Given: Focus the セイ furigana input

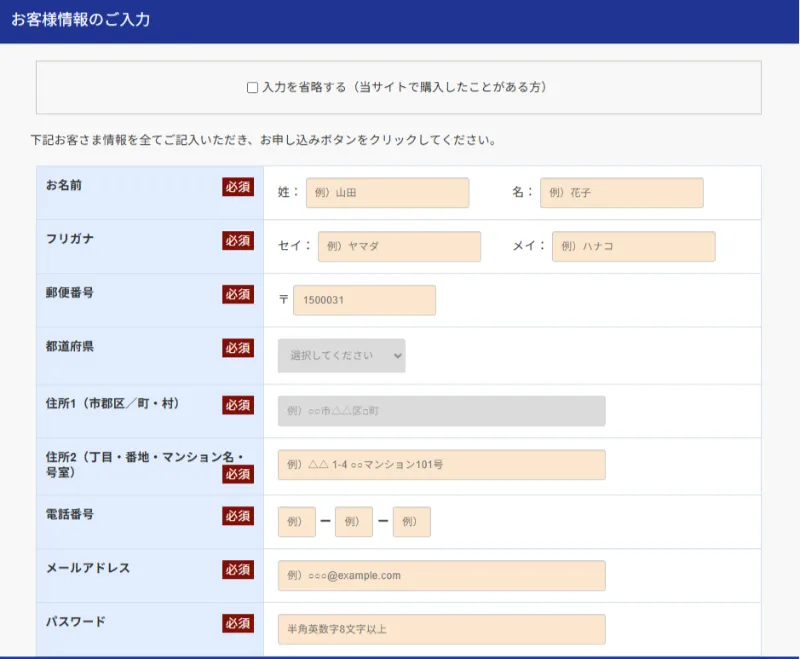Looking at the screenshot, I should (x=399, y=246).
